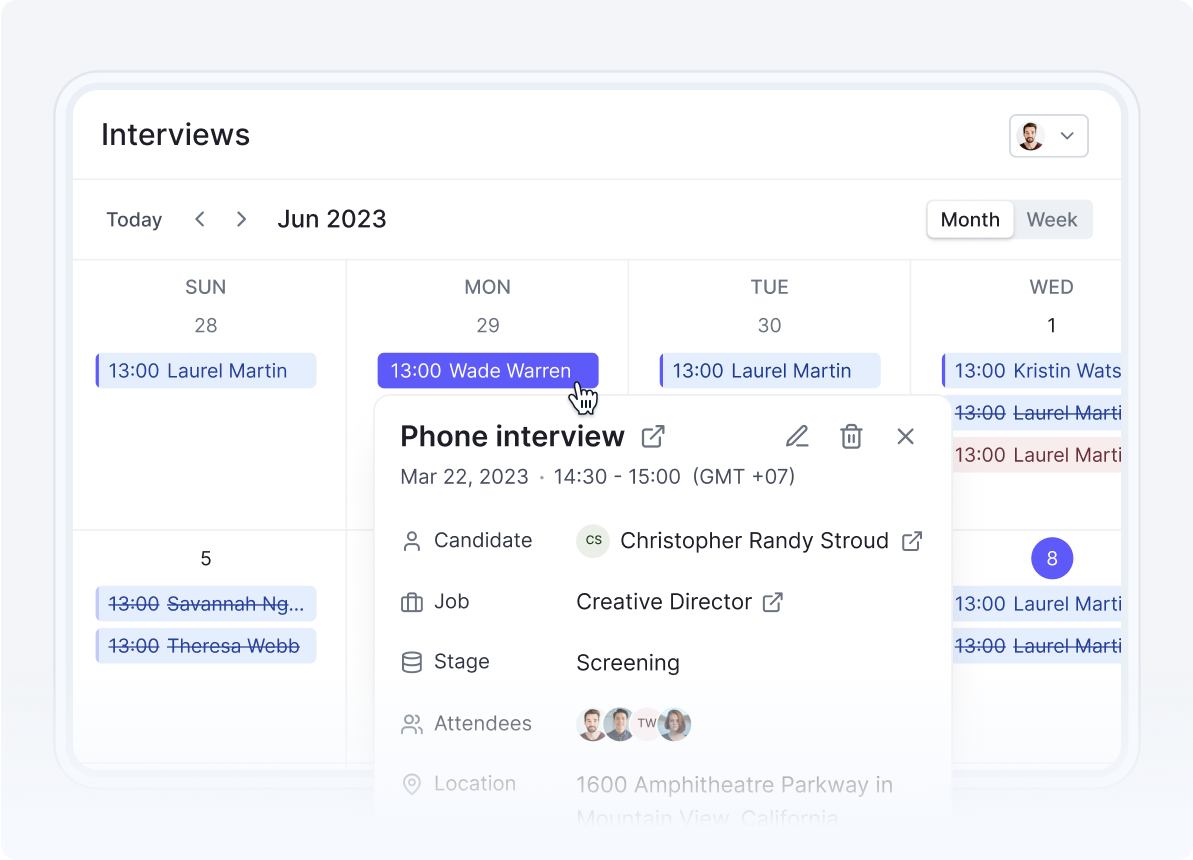Open the strikethrough Laurel Martin event under day 8

tap(1036, 646)
